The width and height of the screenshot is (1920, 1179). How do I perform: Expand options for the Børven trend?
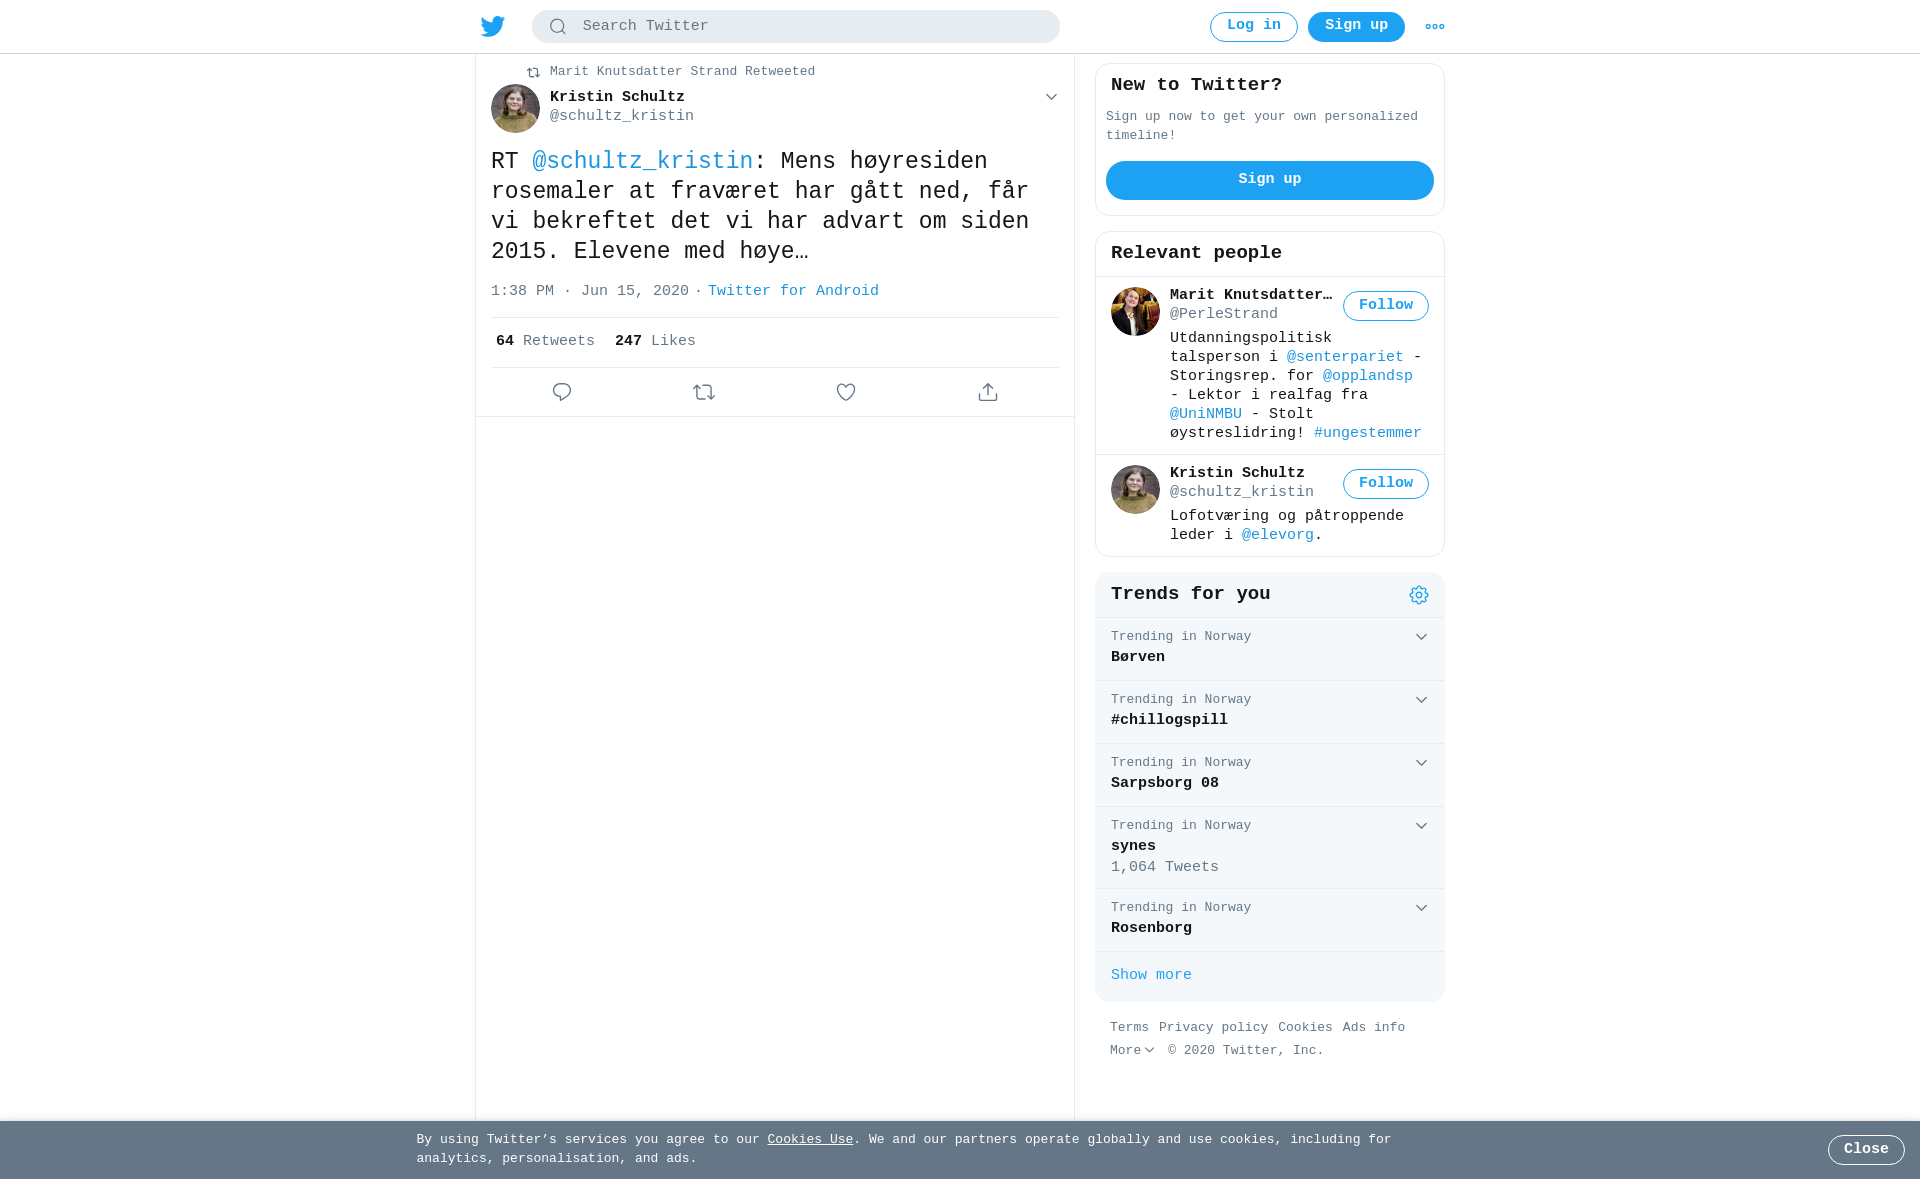[x=1421, y=637]
